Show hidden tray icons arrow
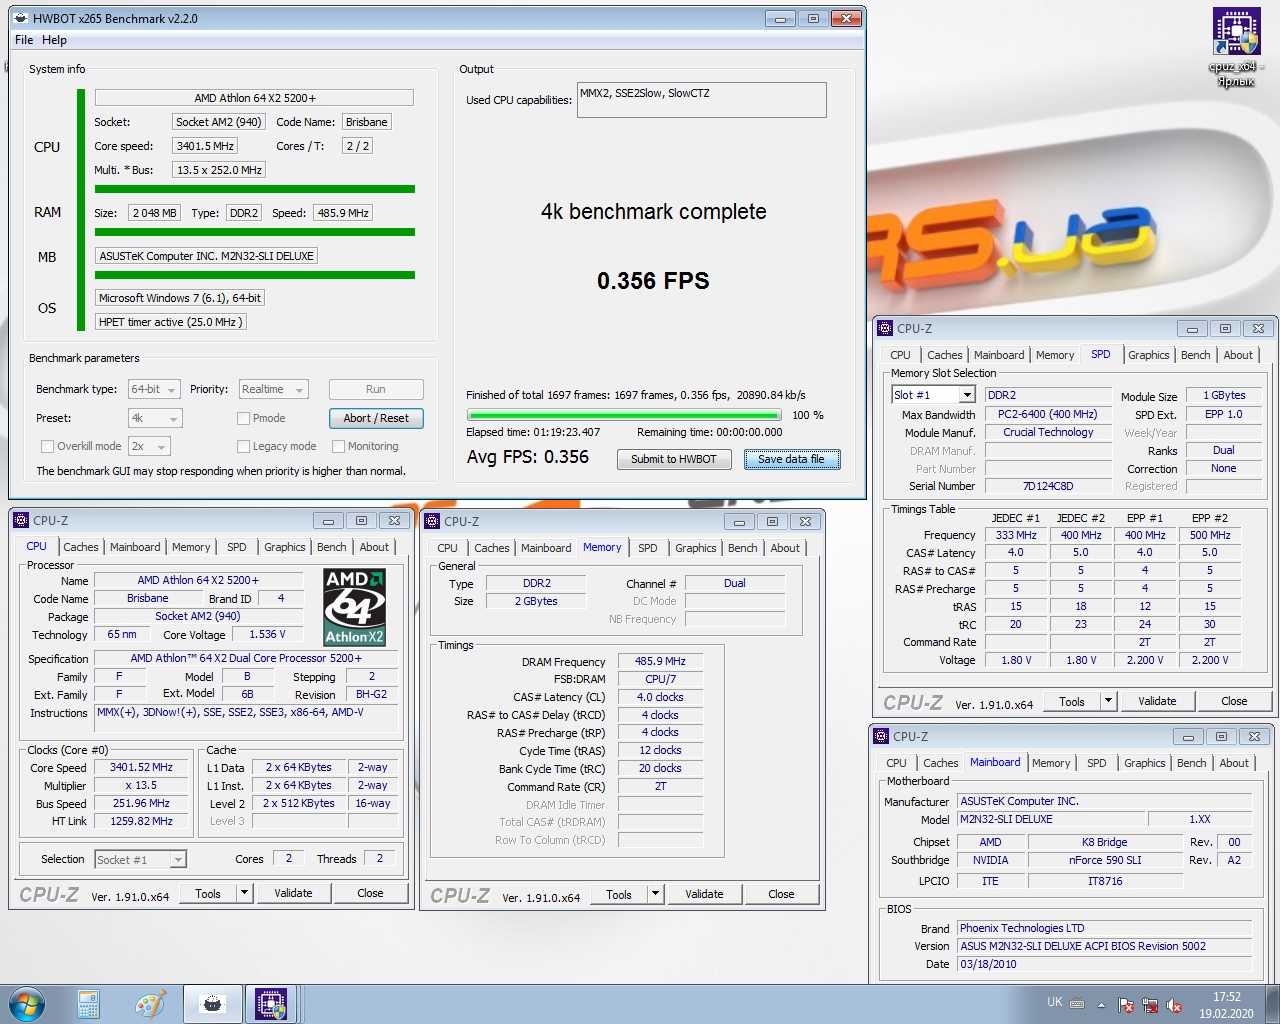1280x1024 pixels. [x=1102, y=1005]
